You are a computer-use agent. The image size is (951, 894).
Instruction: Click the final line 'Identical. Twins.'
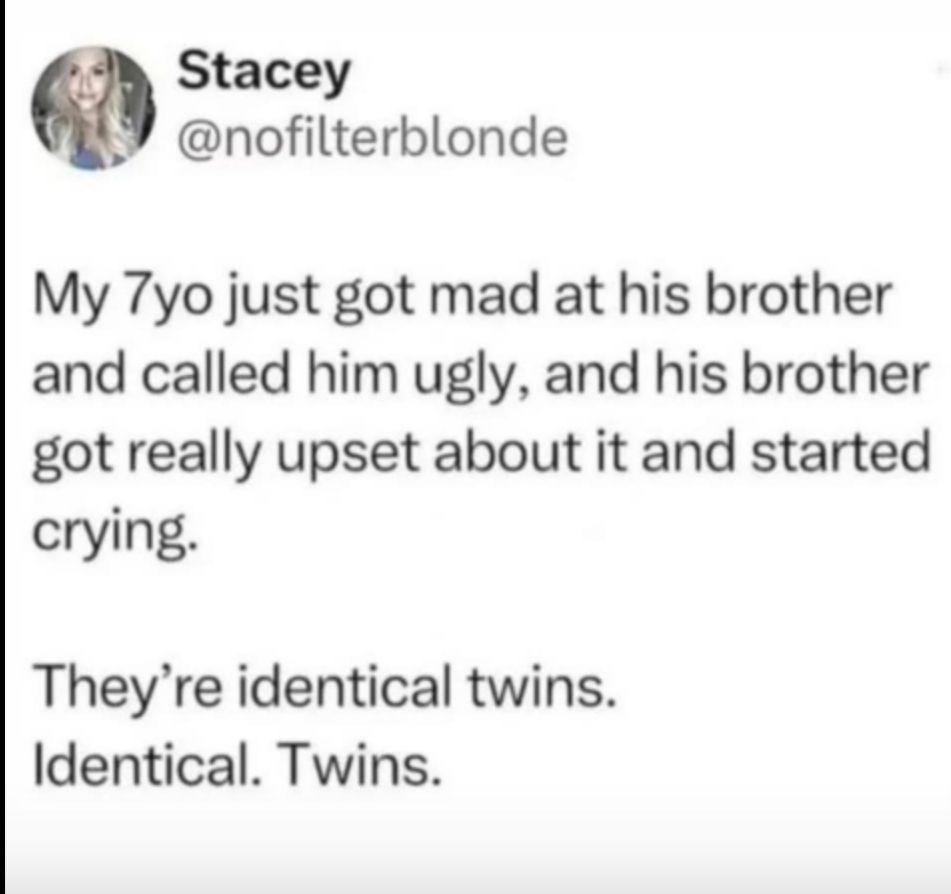point(237,764)
